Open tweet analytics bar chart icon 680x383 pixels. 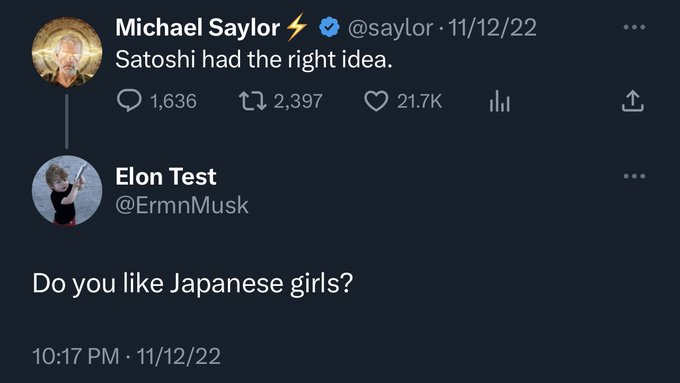point(500,101)
